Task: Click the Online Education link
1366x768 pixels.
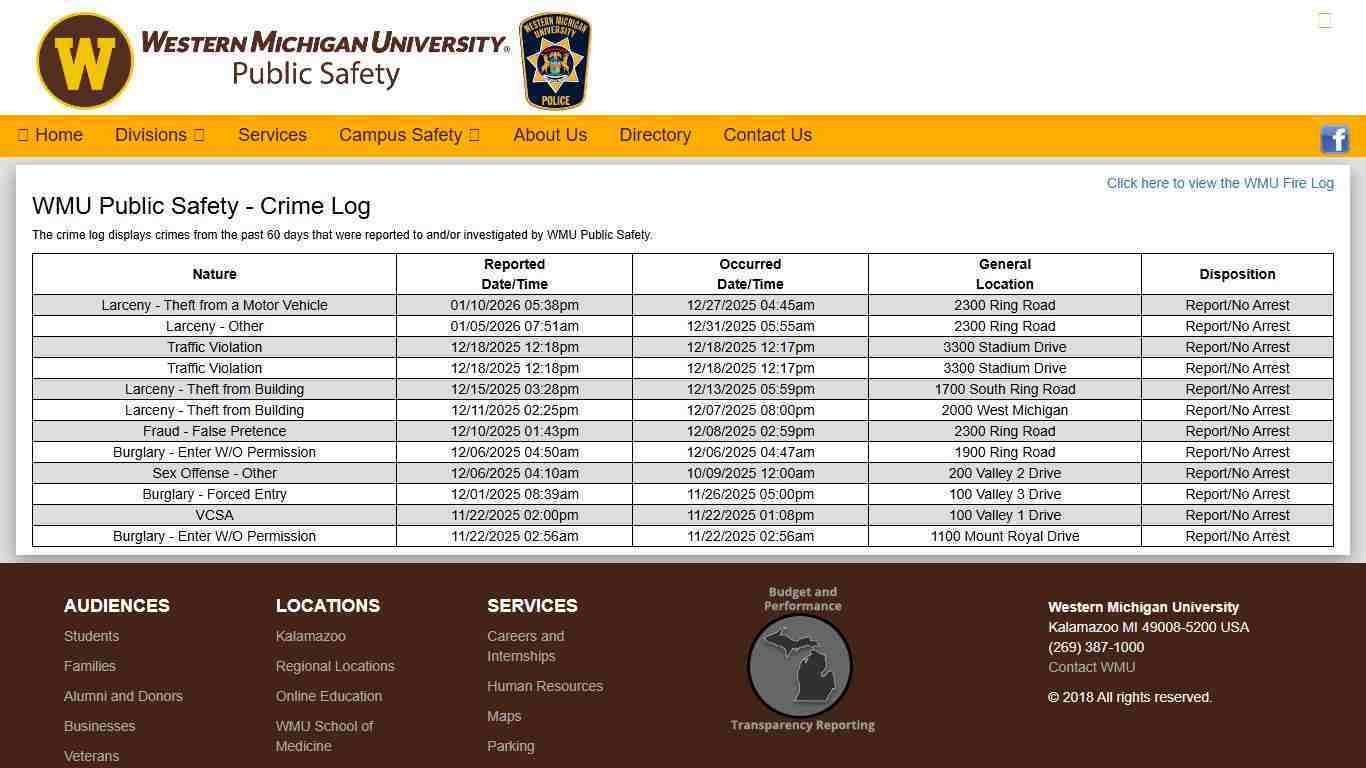Action: pos(329,696)
